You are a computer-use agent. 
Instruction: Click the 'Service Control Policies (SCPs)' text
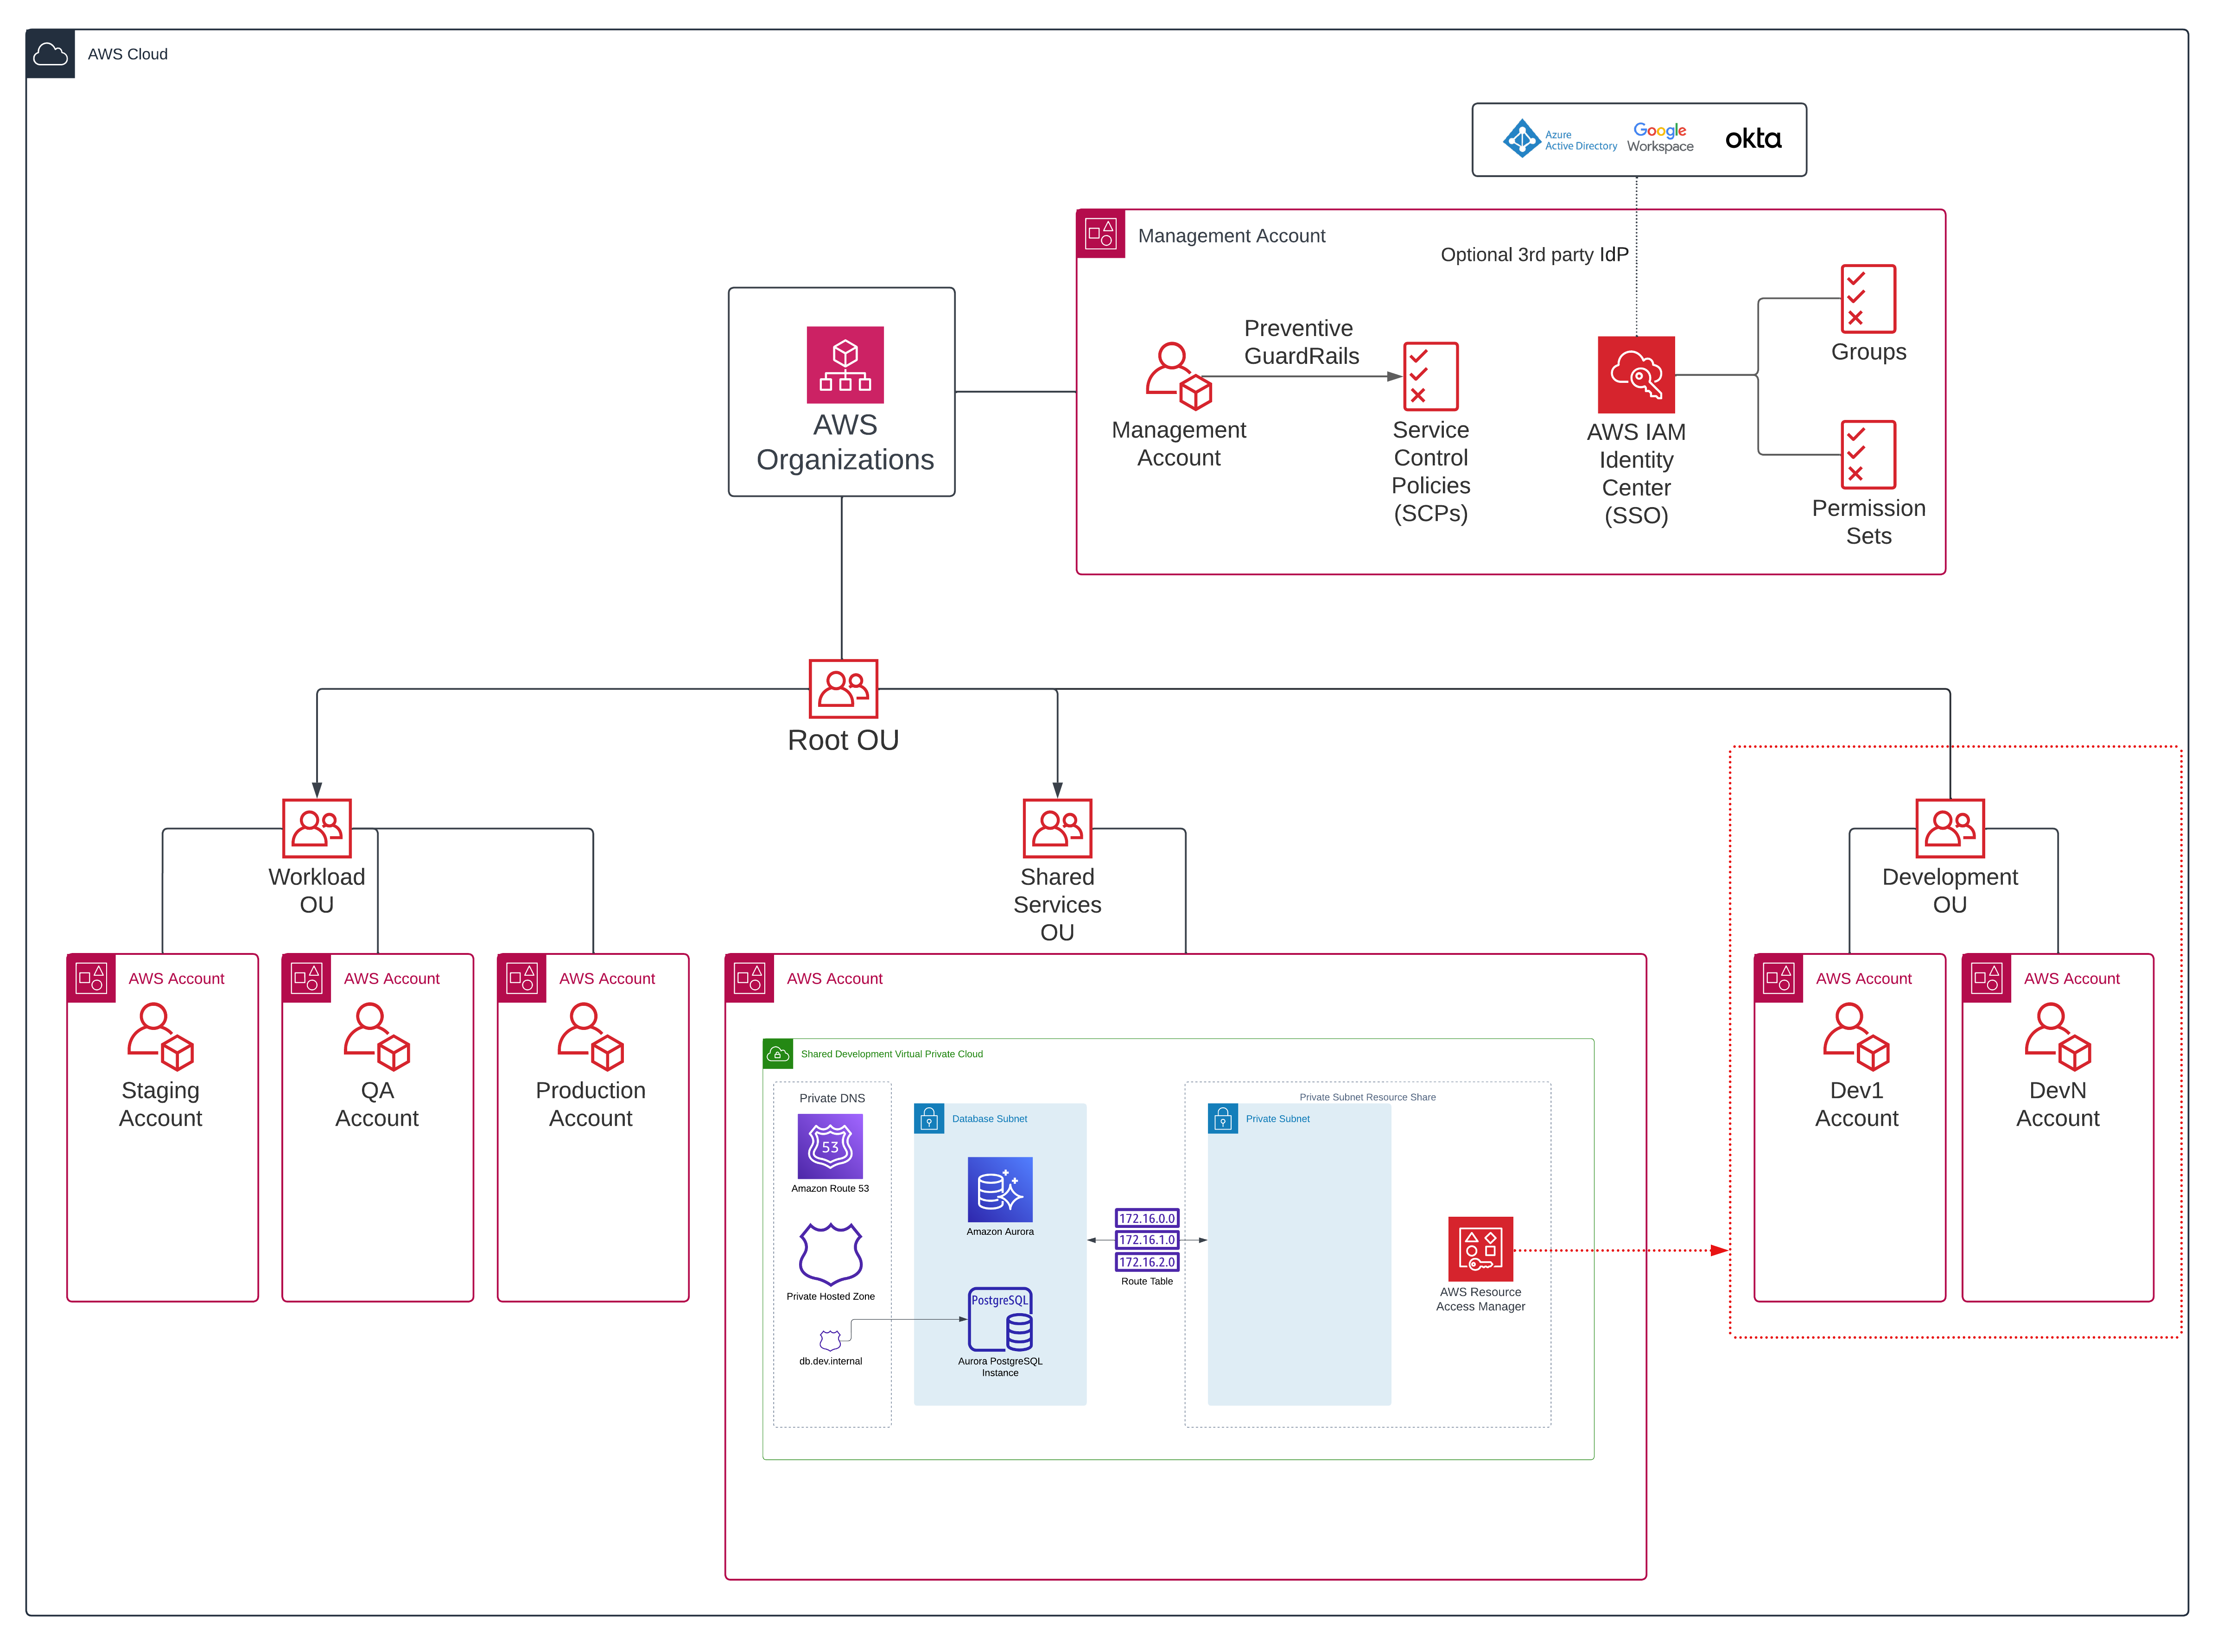(x=1430, y=471)
